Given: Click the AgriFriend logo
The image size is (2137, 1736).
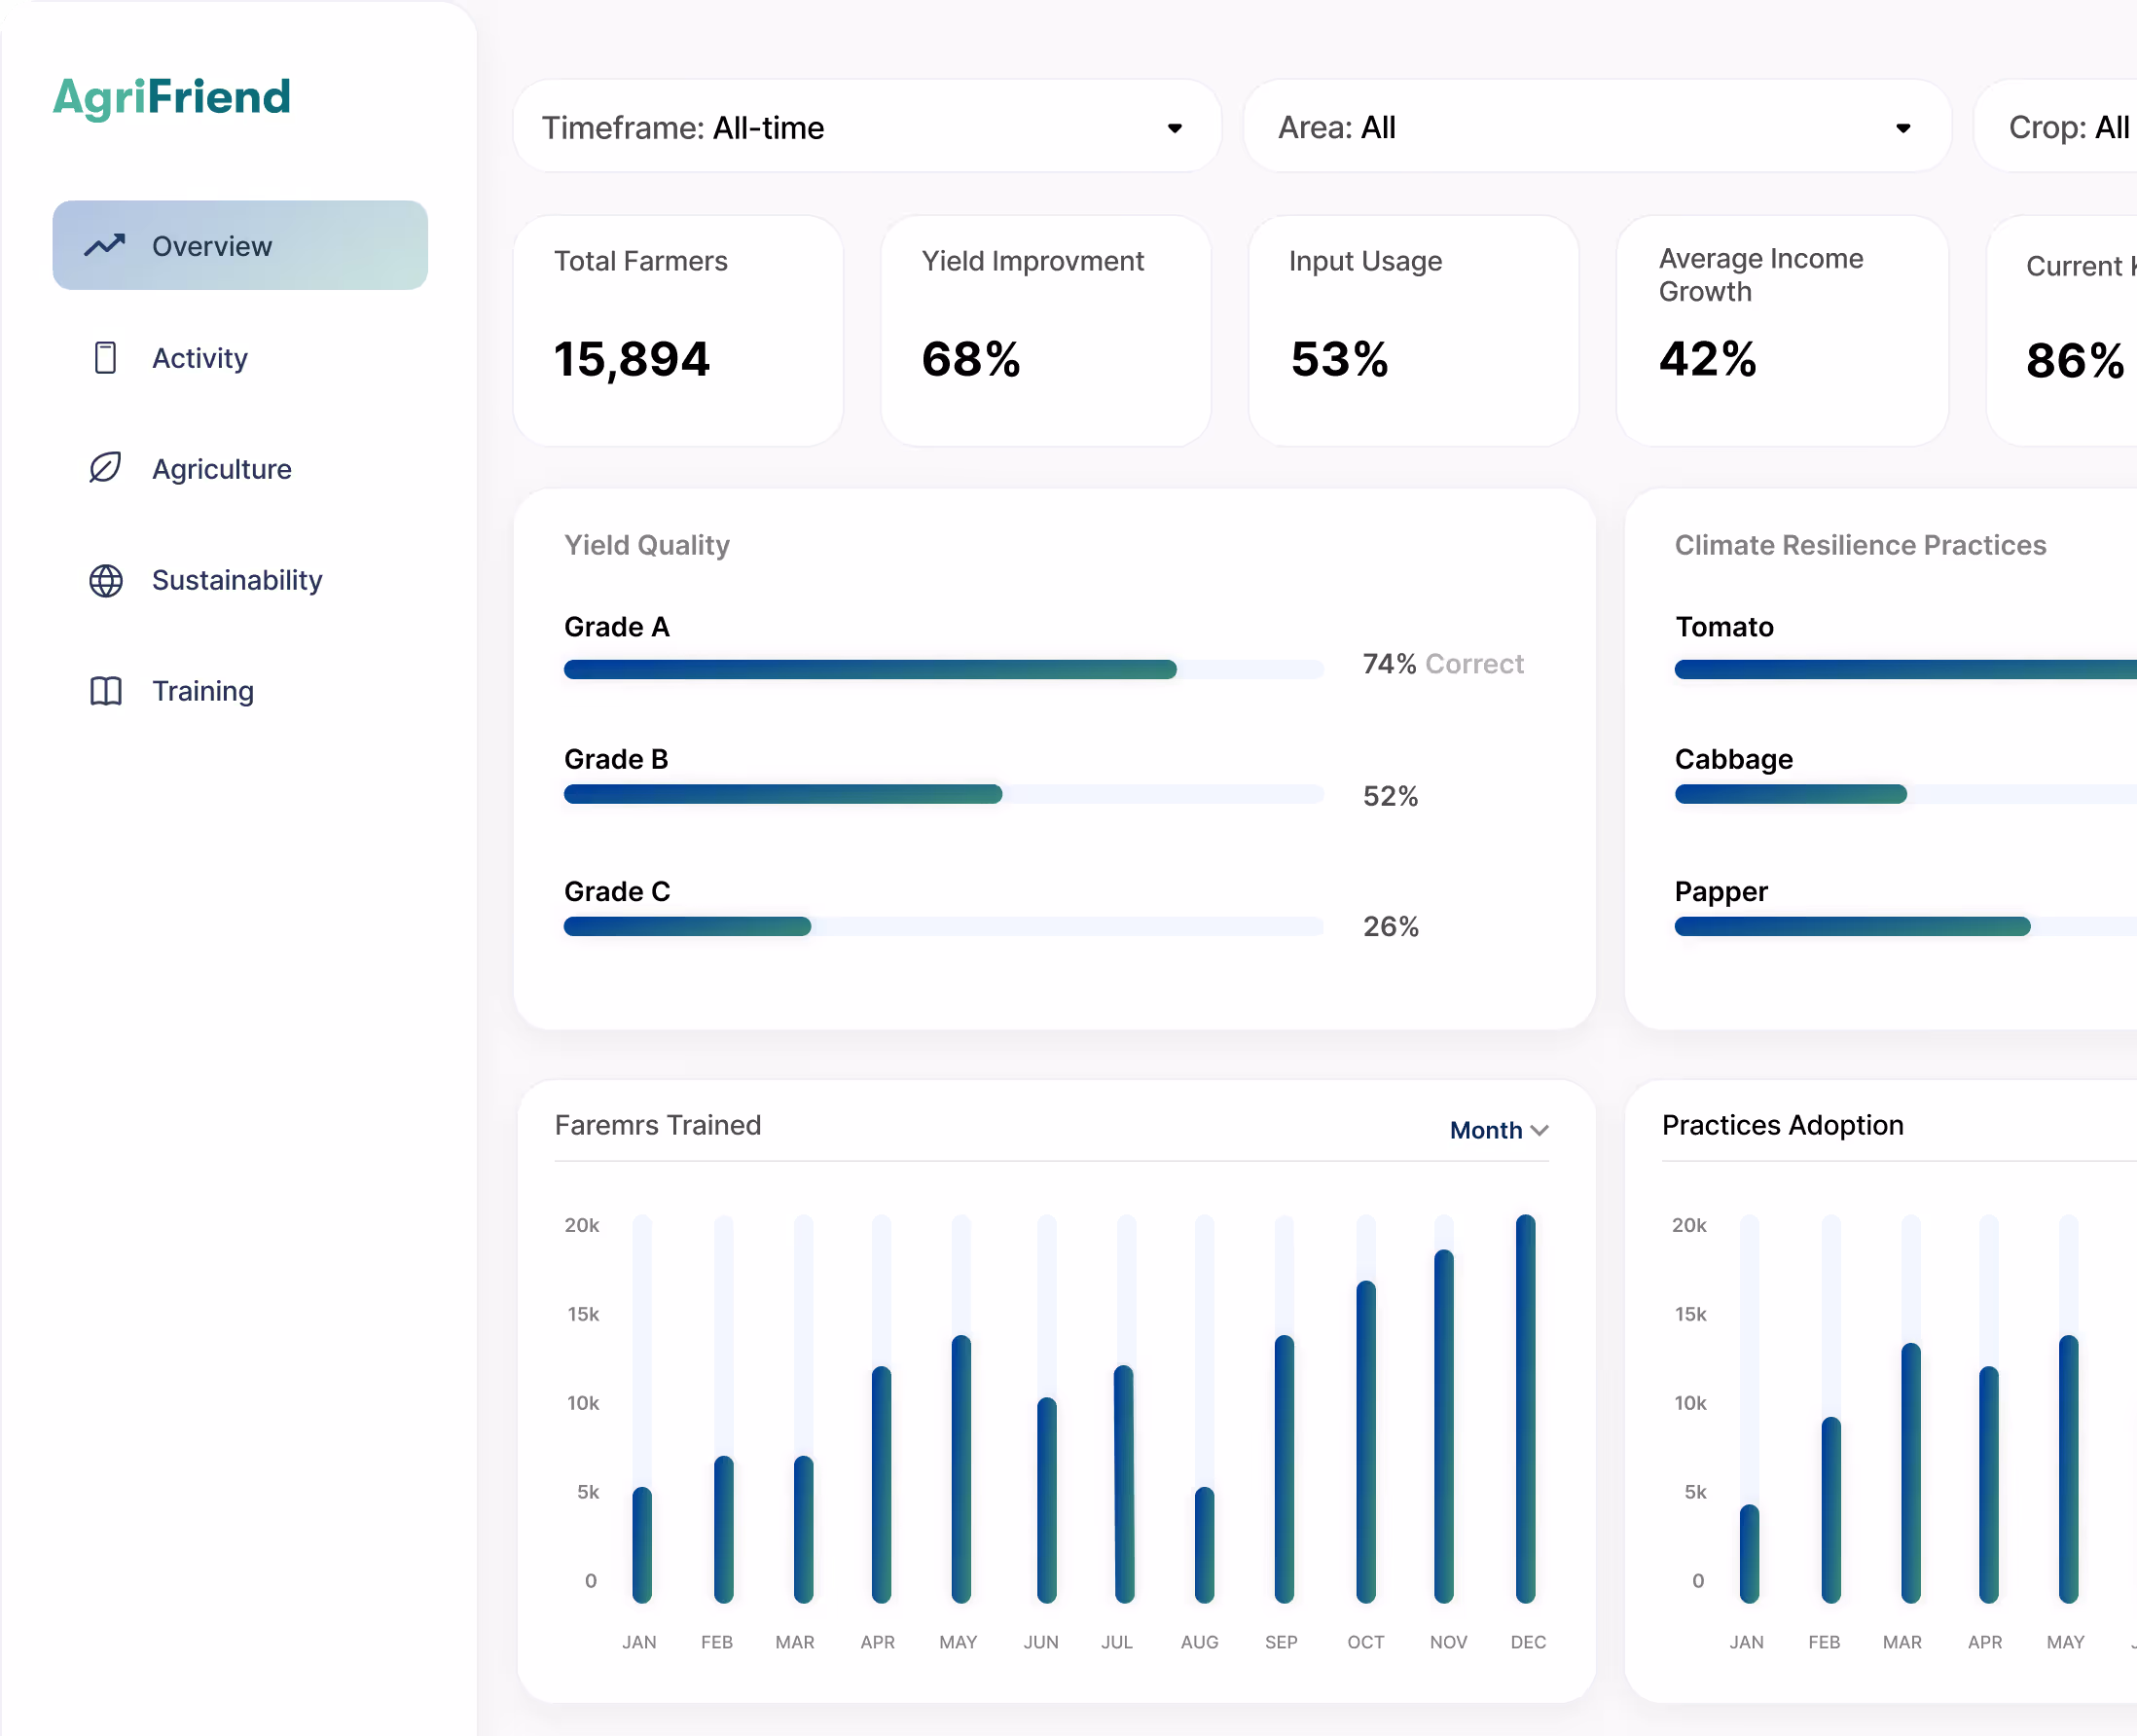Looking at the screenshot, I should 171,97.
